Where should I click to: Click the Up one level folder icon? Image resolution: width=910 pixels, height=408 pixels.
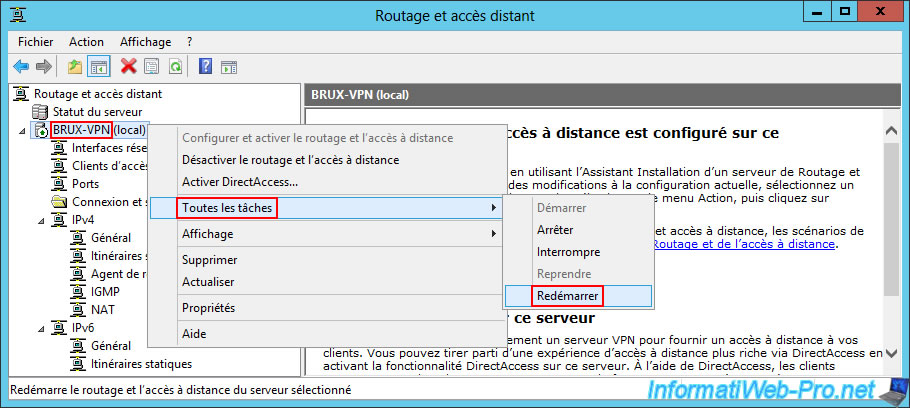(x=75, y=66)
